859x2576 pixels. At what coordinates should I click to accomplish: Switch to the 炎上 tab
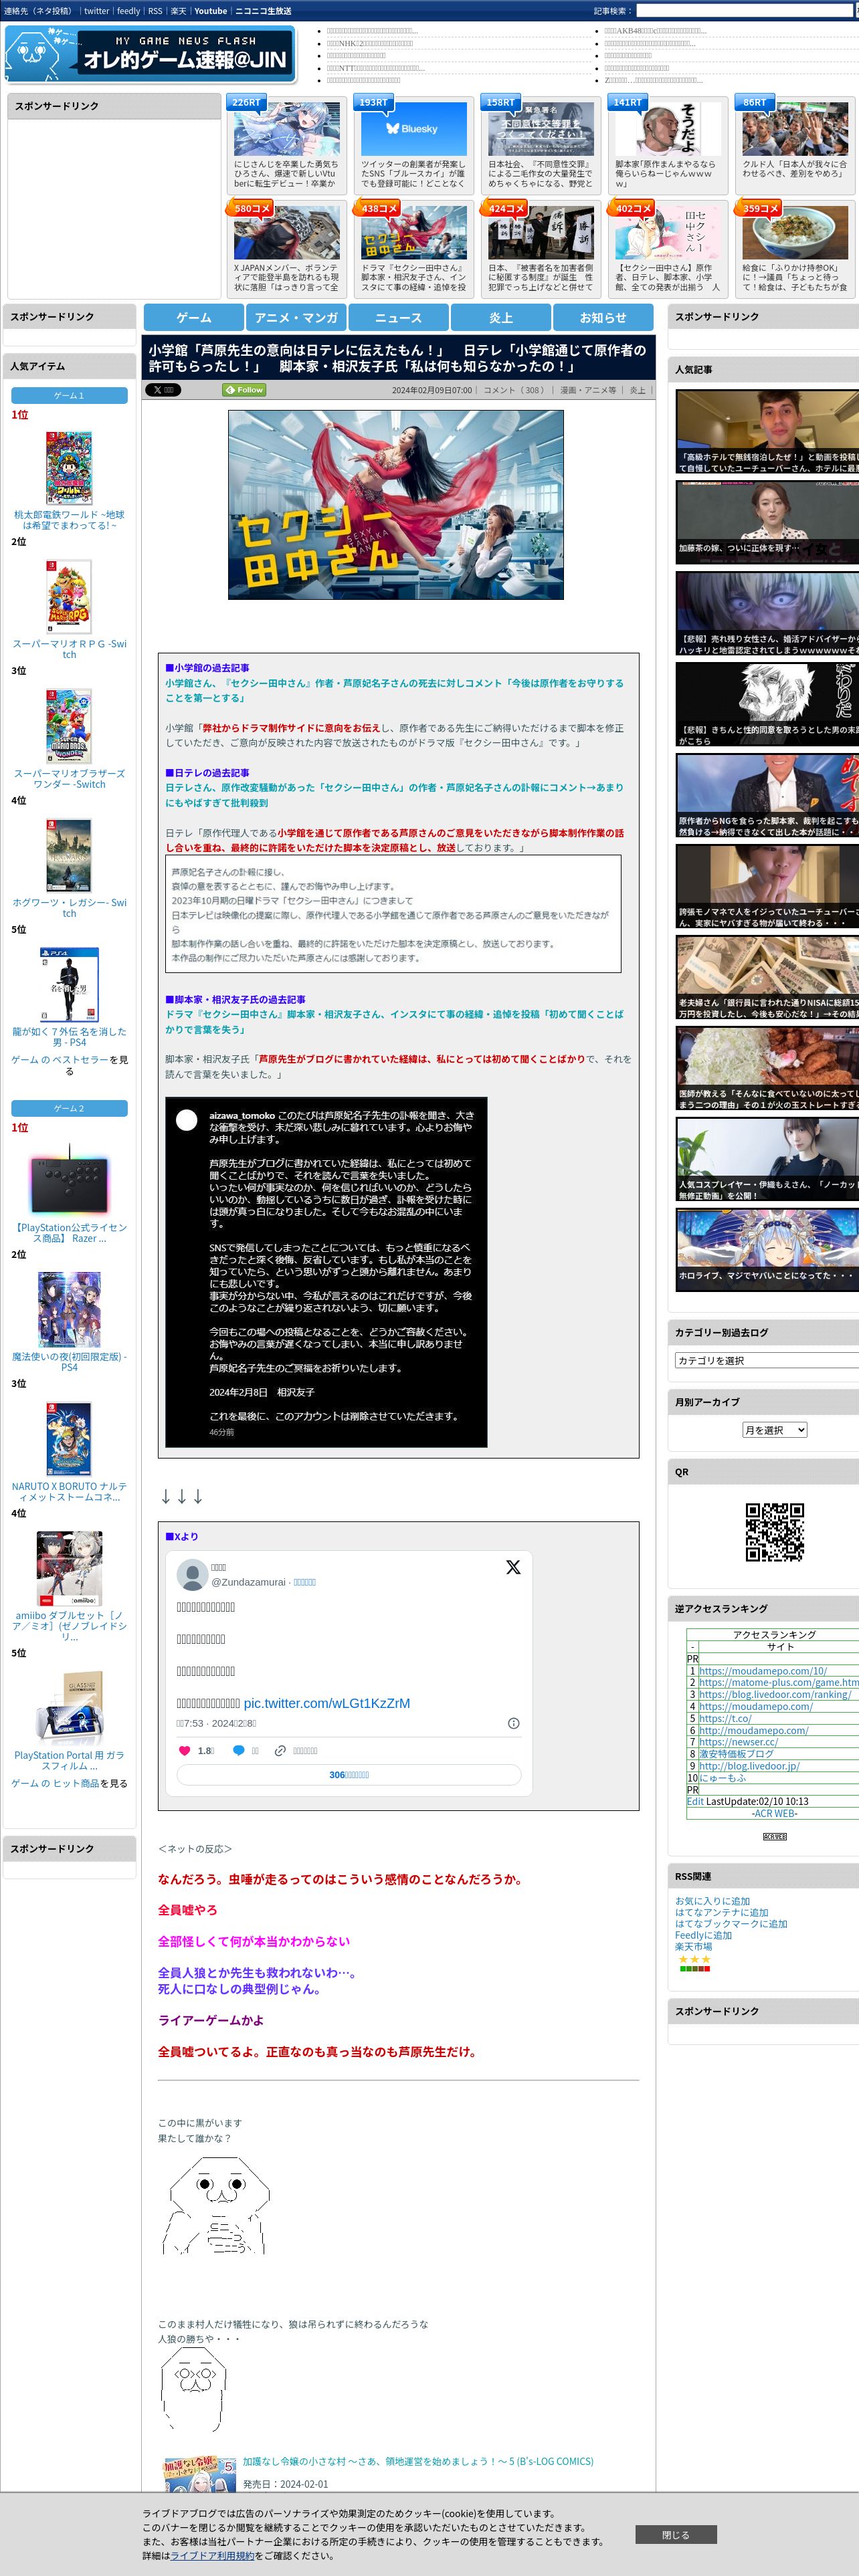(501, 317)
